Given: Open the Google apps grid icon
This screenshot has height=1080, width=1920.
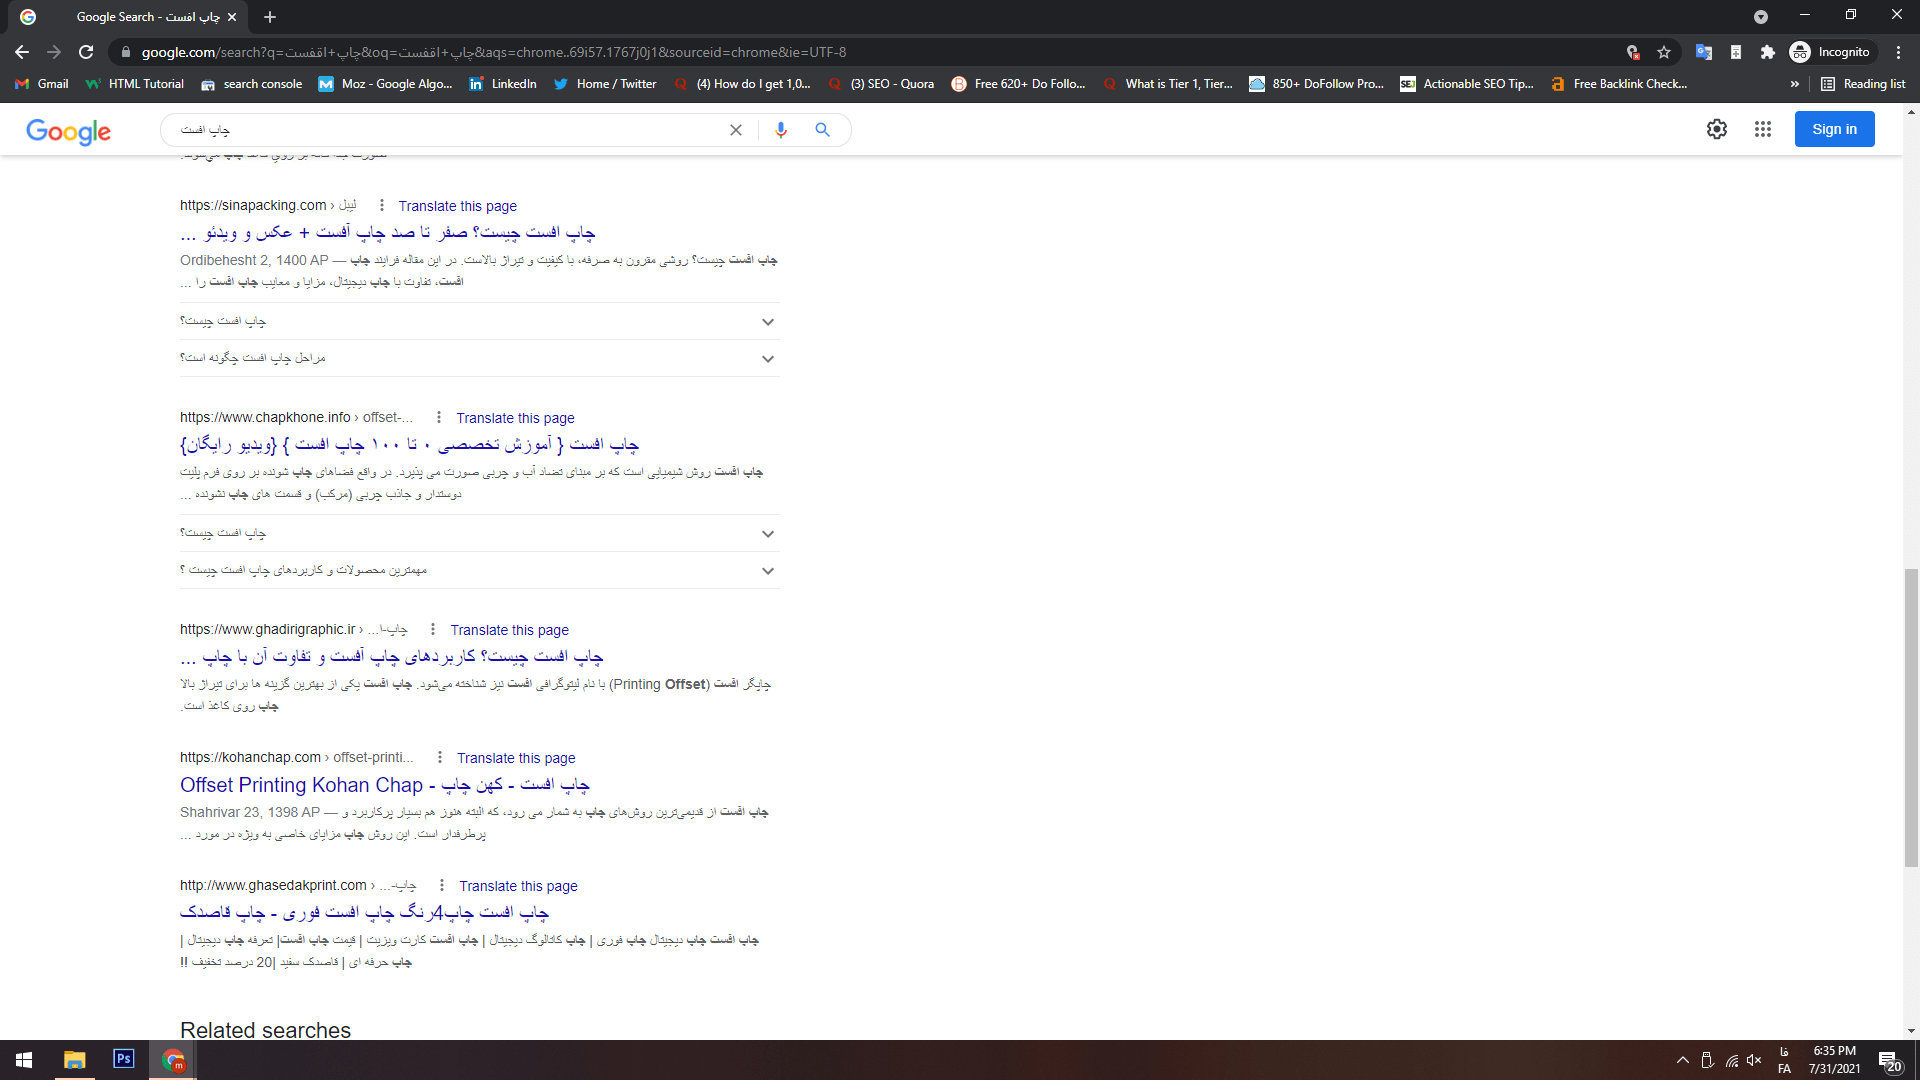Looking at the screenshot, I should click(x=1763, y=129).
